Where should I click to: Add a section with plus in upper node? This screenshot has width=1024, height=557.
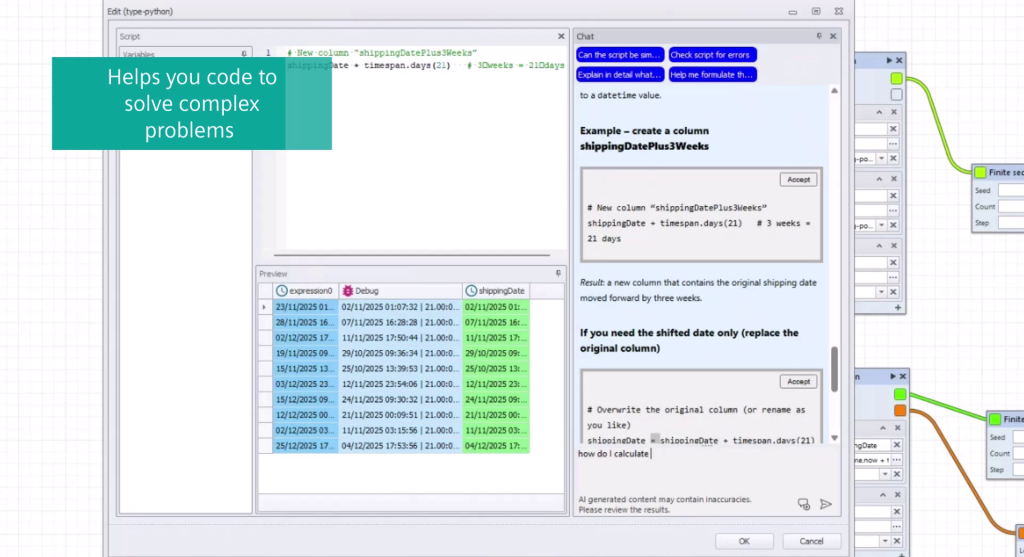point(898,308)
